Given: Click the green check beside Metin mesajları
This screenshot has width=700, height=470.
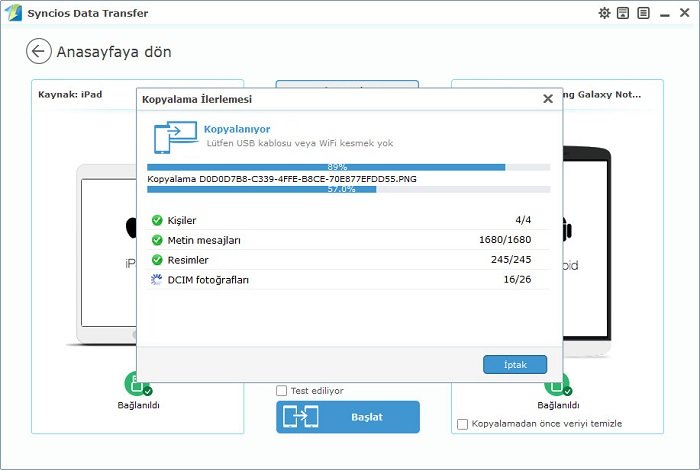Looking at the screenshot, I should (x=157, y=240).
